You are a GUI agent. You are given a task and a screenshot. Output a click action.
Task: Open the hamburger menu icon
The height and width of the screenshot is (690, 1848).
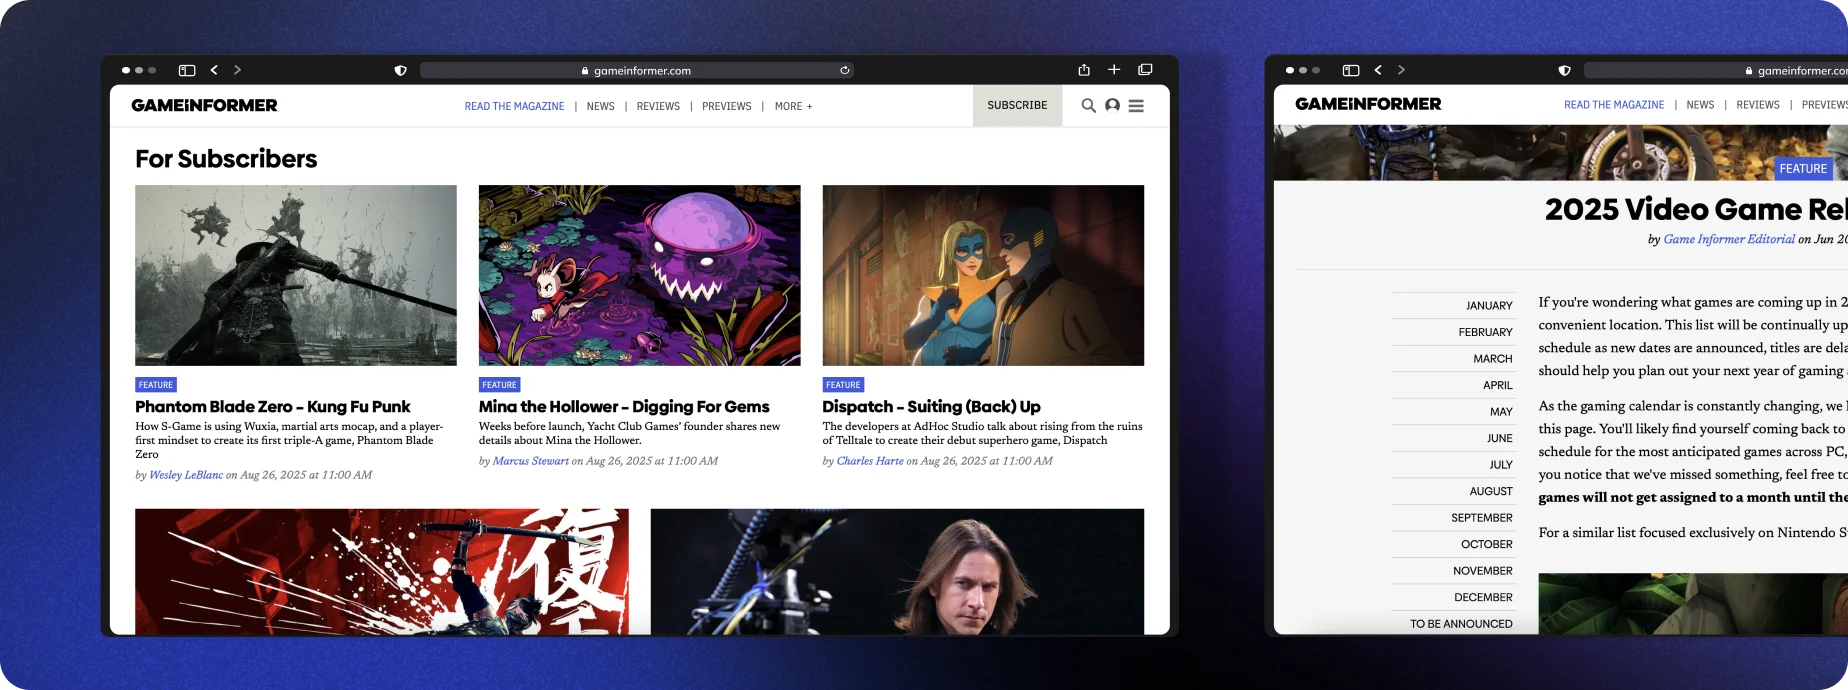(x=1136, y=105)
